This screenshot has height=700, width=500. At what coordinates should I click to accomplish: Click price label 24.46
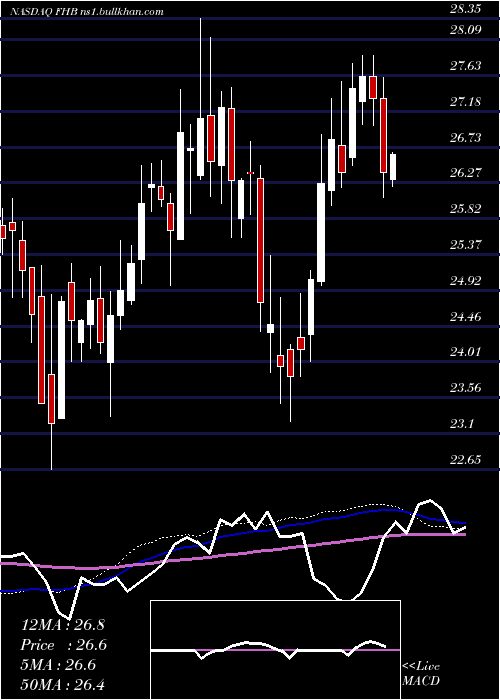point(466,317)
